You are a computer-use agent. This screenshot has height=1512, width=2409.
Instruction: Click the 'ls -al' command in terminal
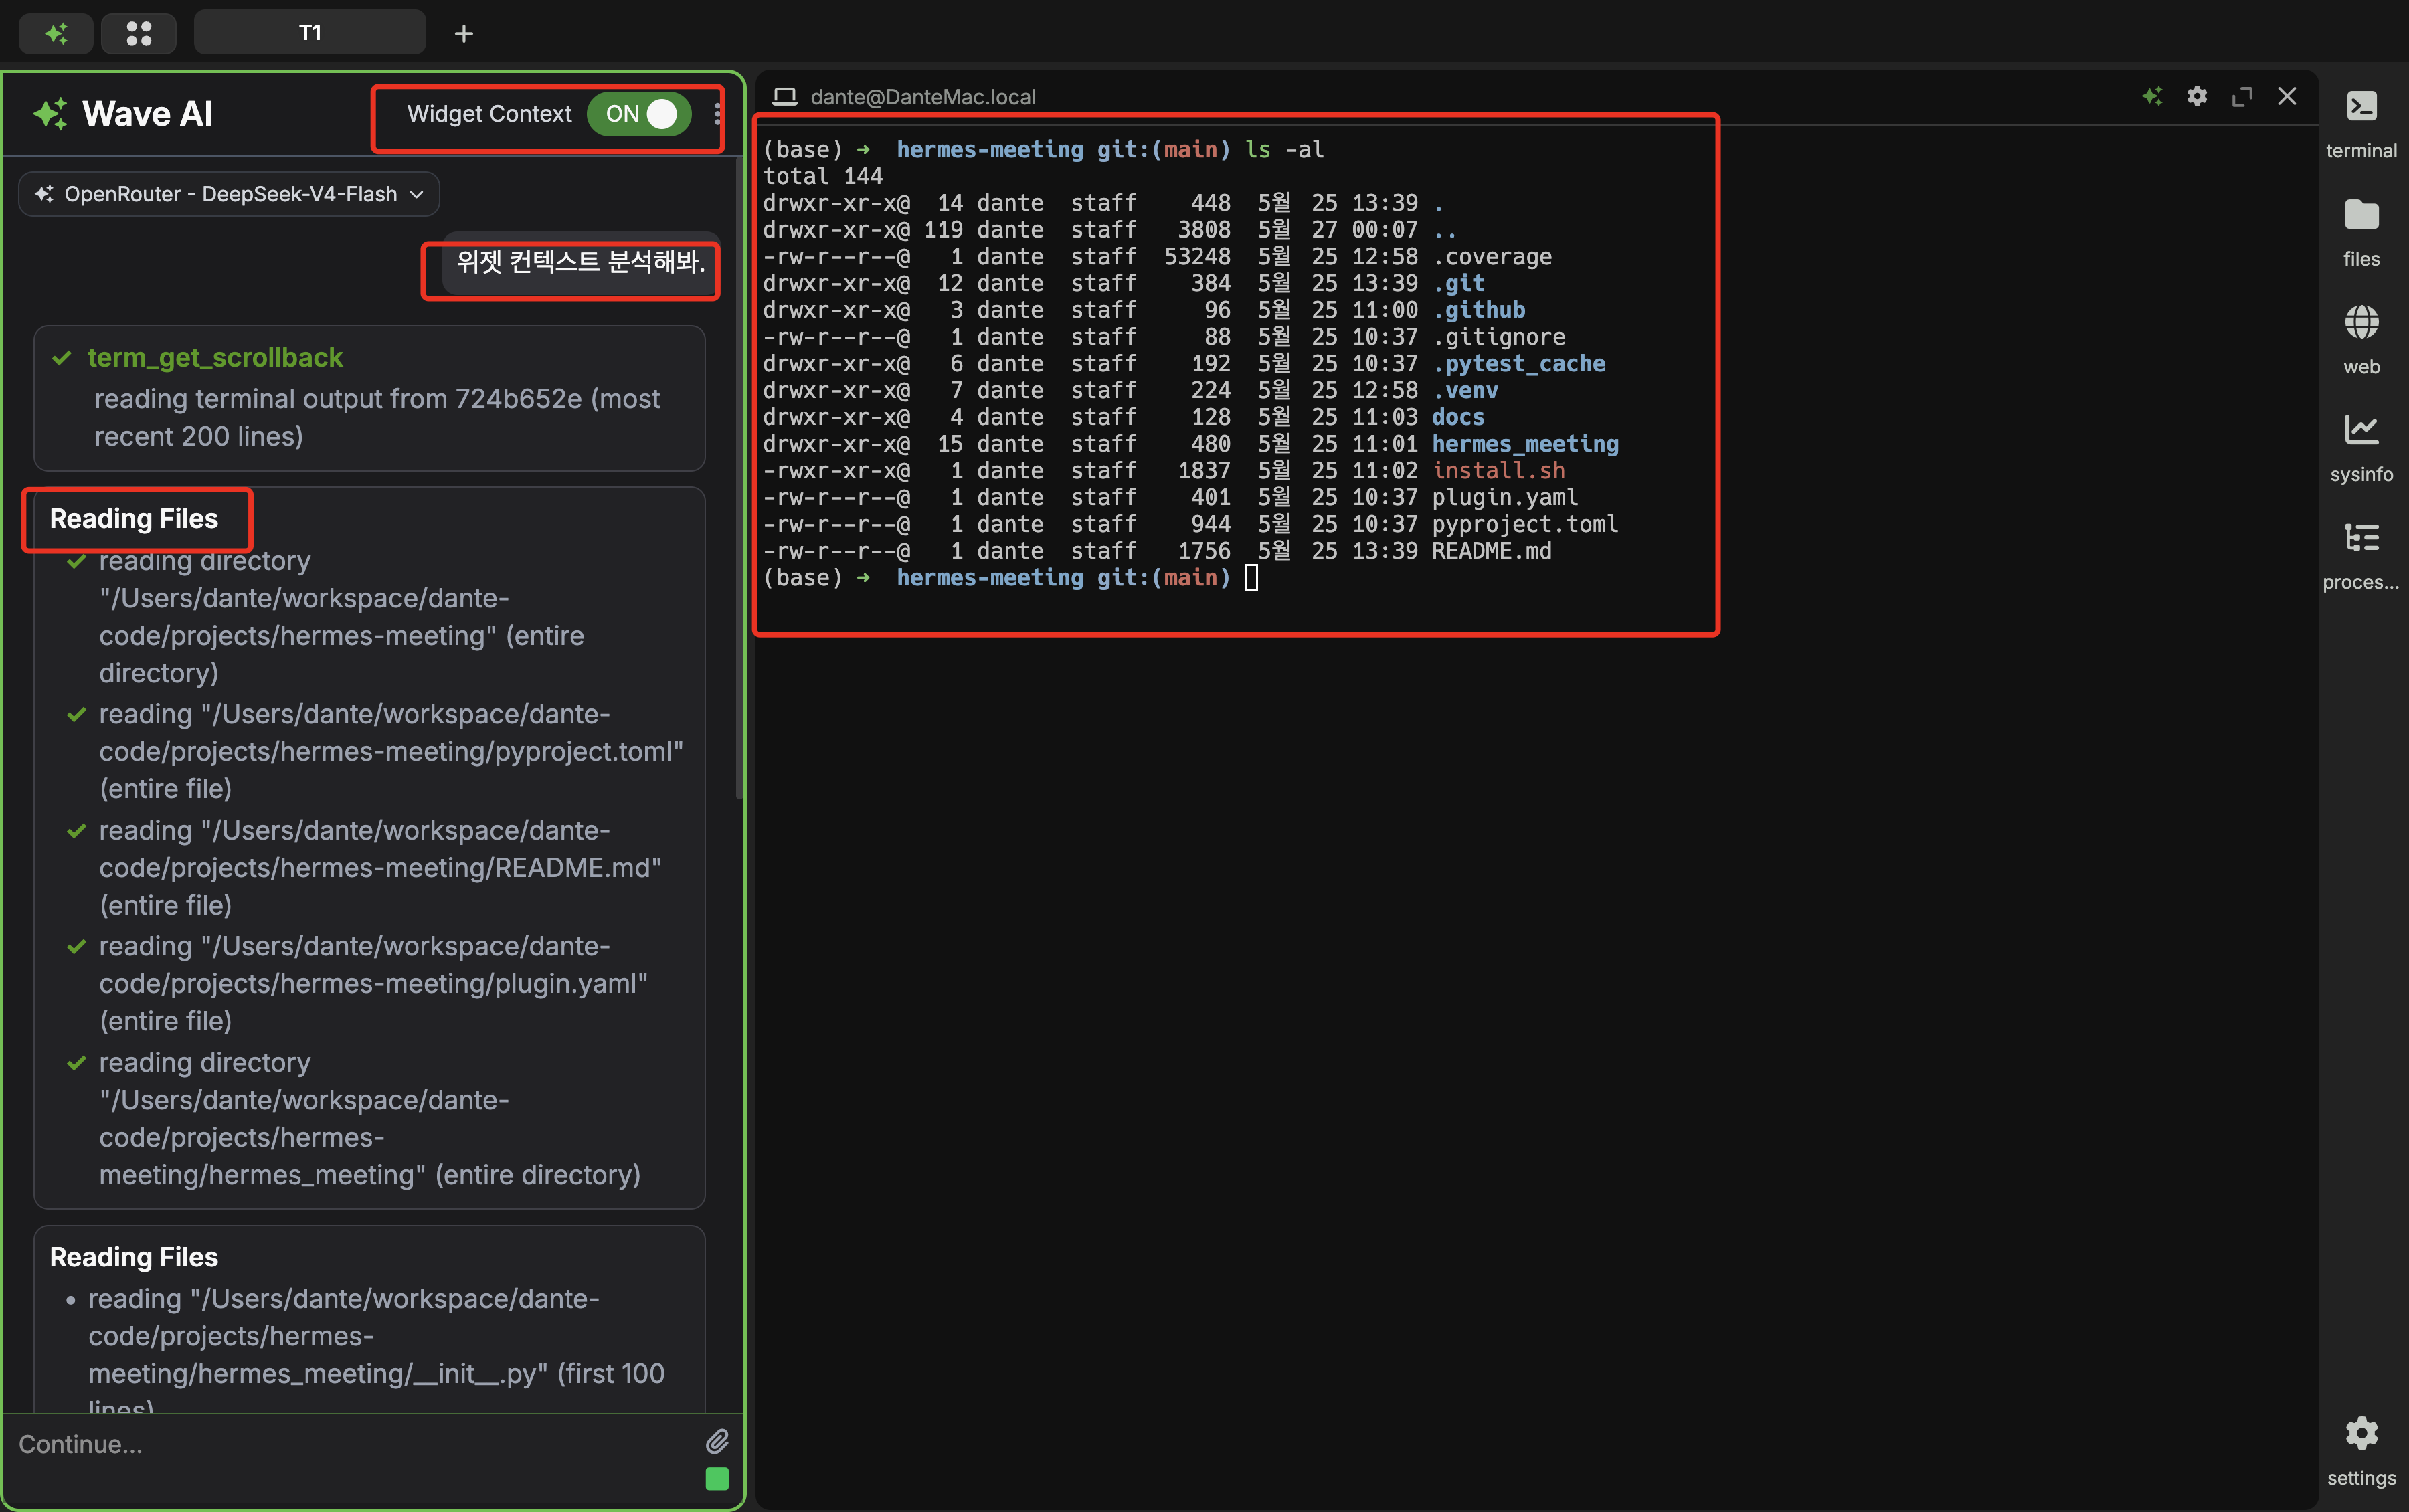click(x=1285, y=150)
